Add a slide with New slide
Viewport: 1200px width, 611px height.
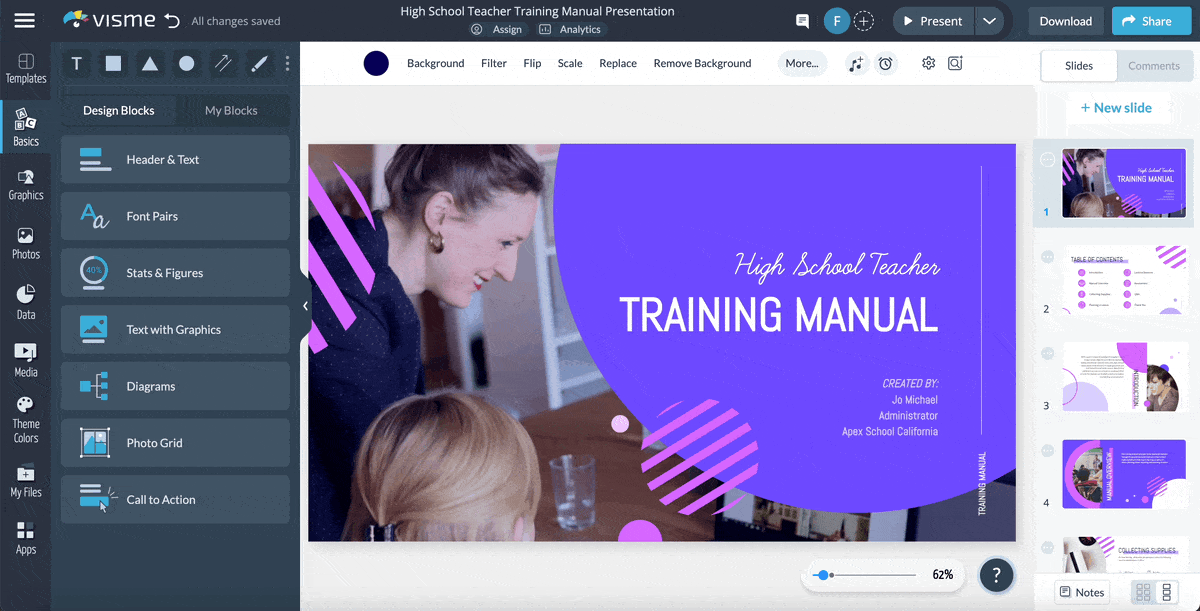(1115, 108)
